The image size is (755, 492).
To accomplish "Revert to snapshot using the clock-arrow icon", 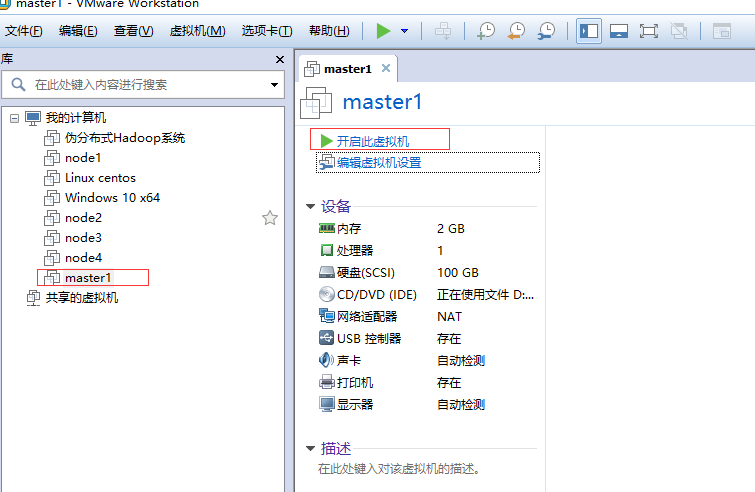I will coord(516,31).
